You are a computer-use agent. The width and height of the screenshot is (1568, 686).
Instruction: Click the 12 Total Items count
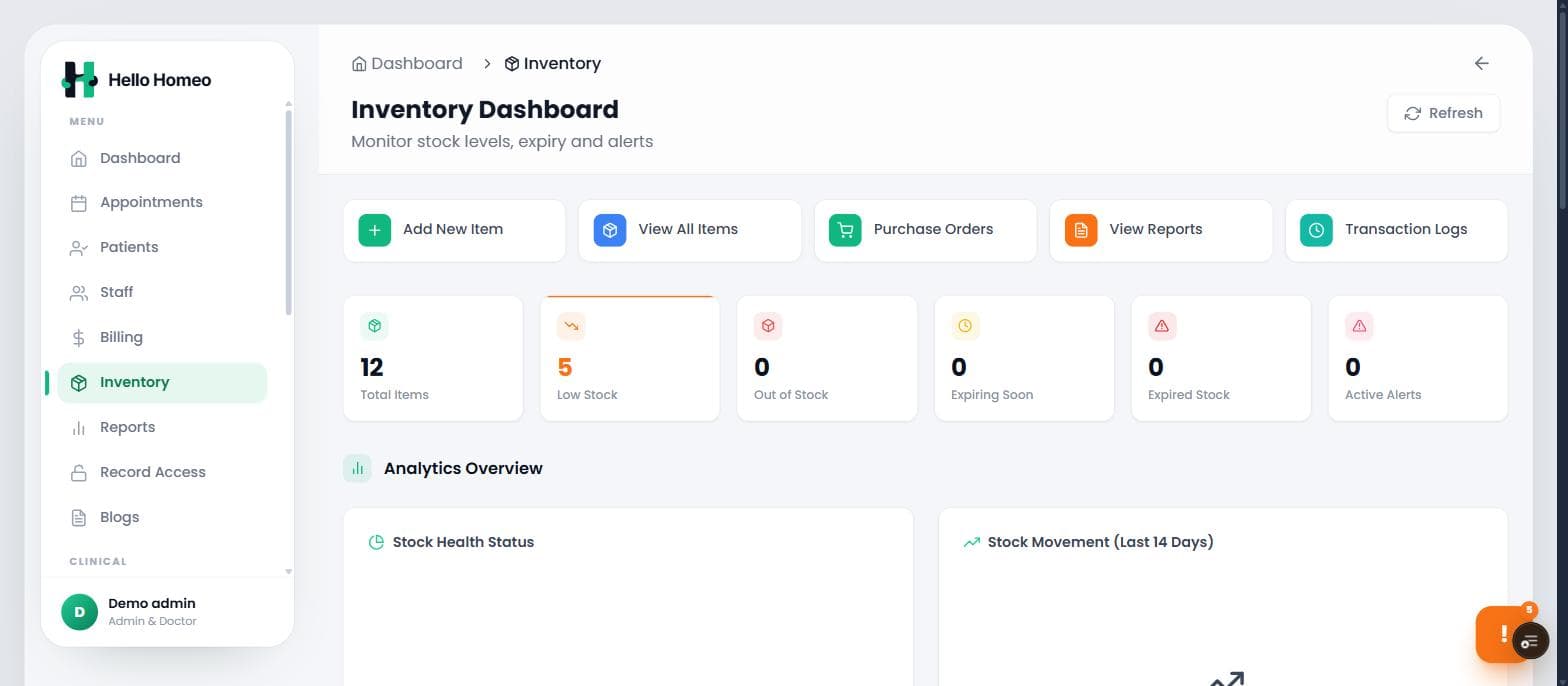[372, 368]
